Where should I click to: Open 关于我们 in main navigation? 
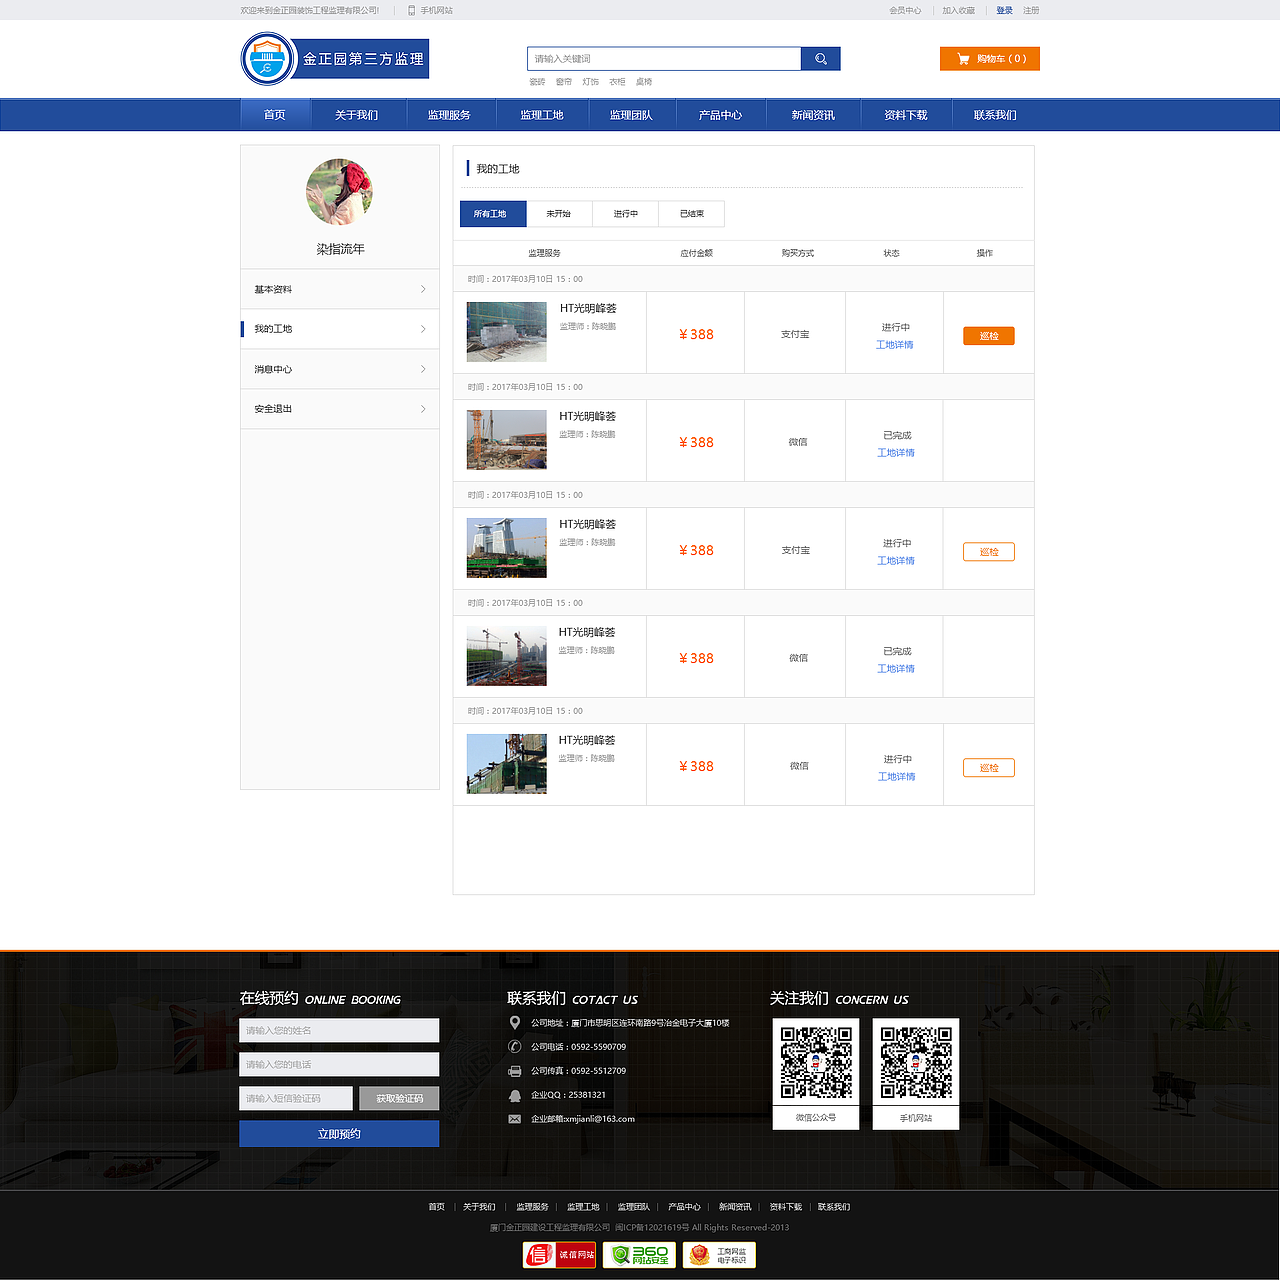[x=357, y=115]
